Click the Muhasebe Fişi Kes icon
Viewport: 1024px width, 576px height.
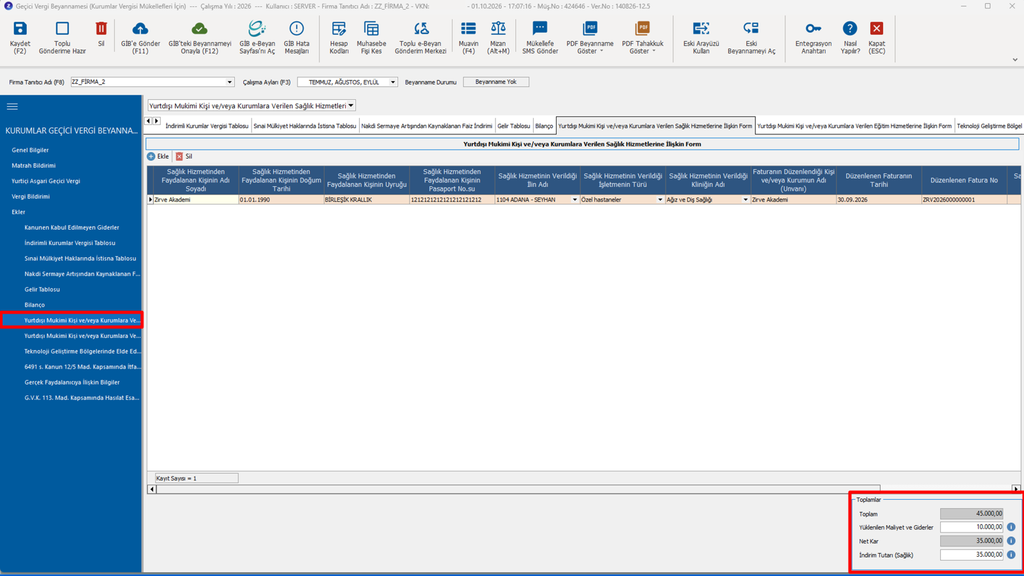point(372,37)
